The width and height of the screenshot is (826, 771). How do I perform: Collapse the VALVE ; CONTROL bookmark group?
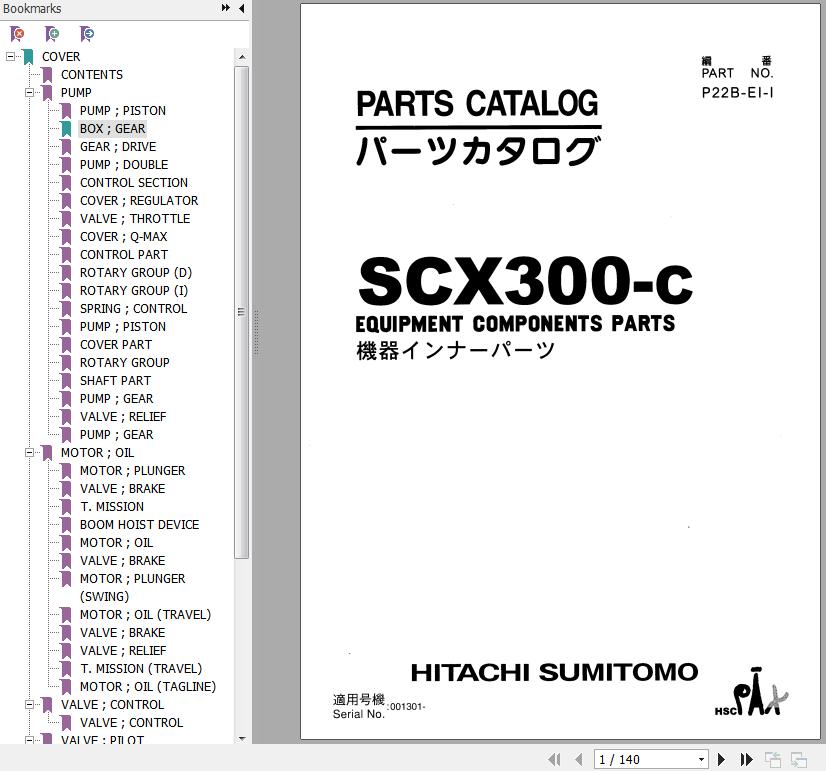[x=30, y=705]
